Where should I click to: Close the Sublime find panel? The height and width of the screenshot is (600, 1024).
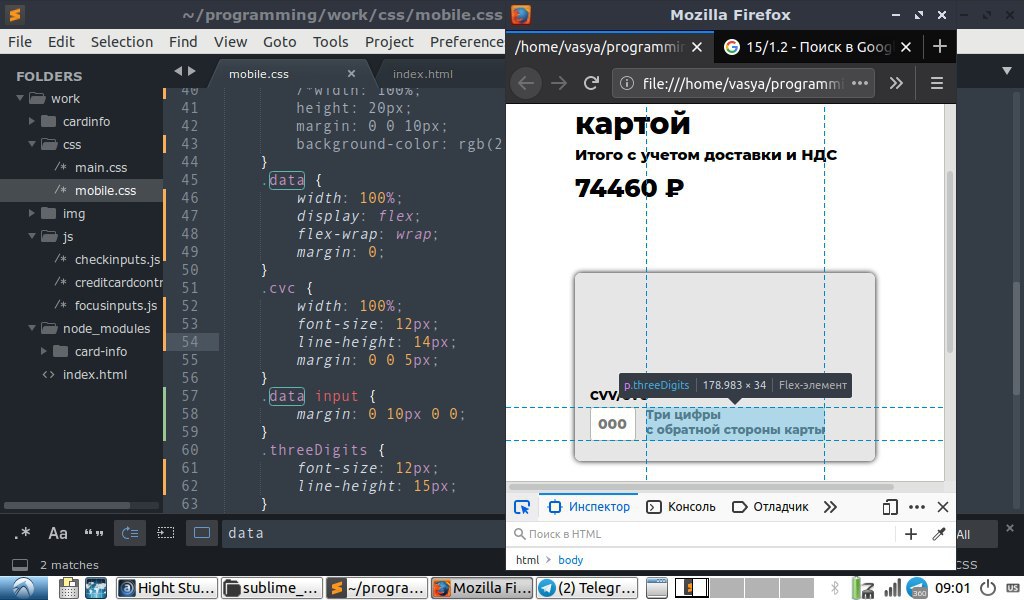click(x=1010, y=528)
